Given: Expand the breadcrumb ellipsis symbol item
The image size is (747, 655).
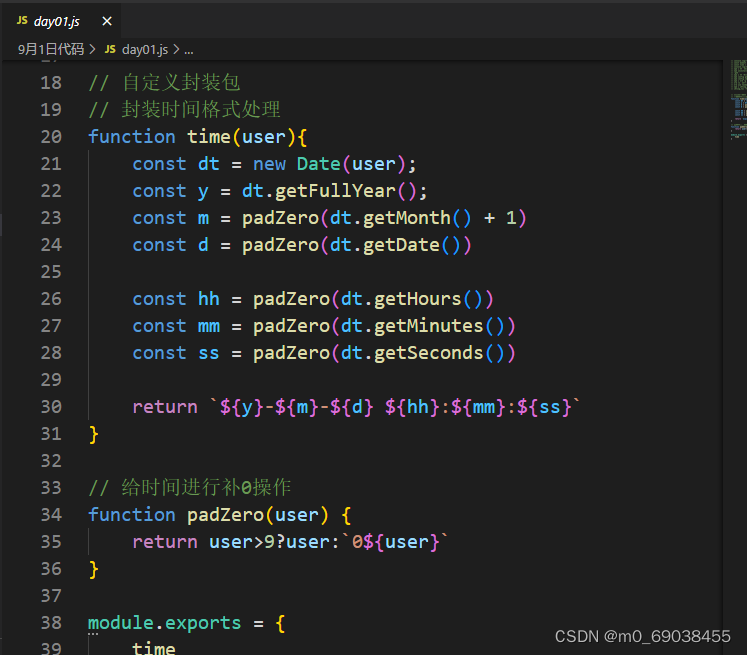Looking at the screenshot, I should (x=189, y=48).
